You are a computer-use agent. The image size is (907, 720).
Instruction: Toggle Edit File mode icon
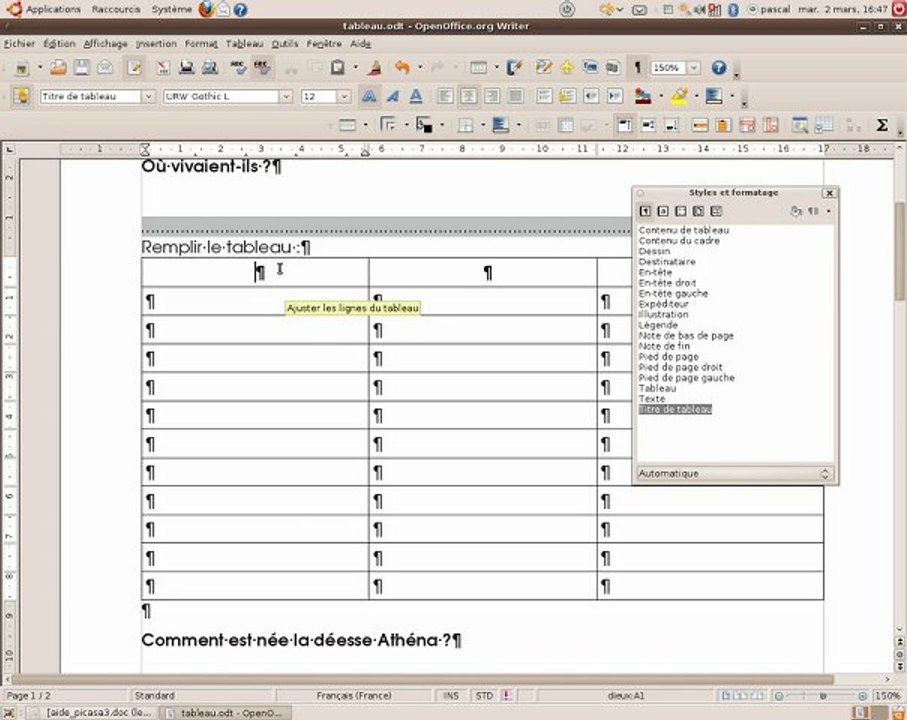134,68
